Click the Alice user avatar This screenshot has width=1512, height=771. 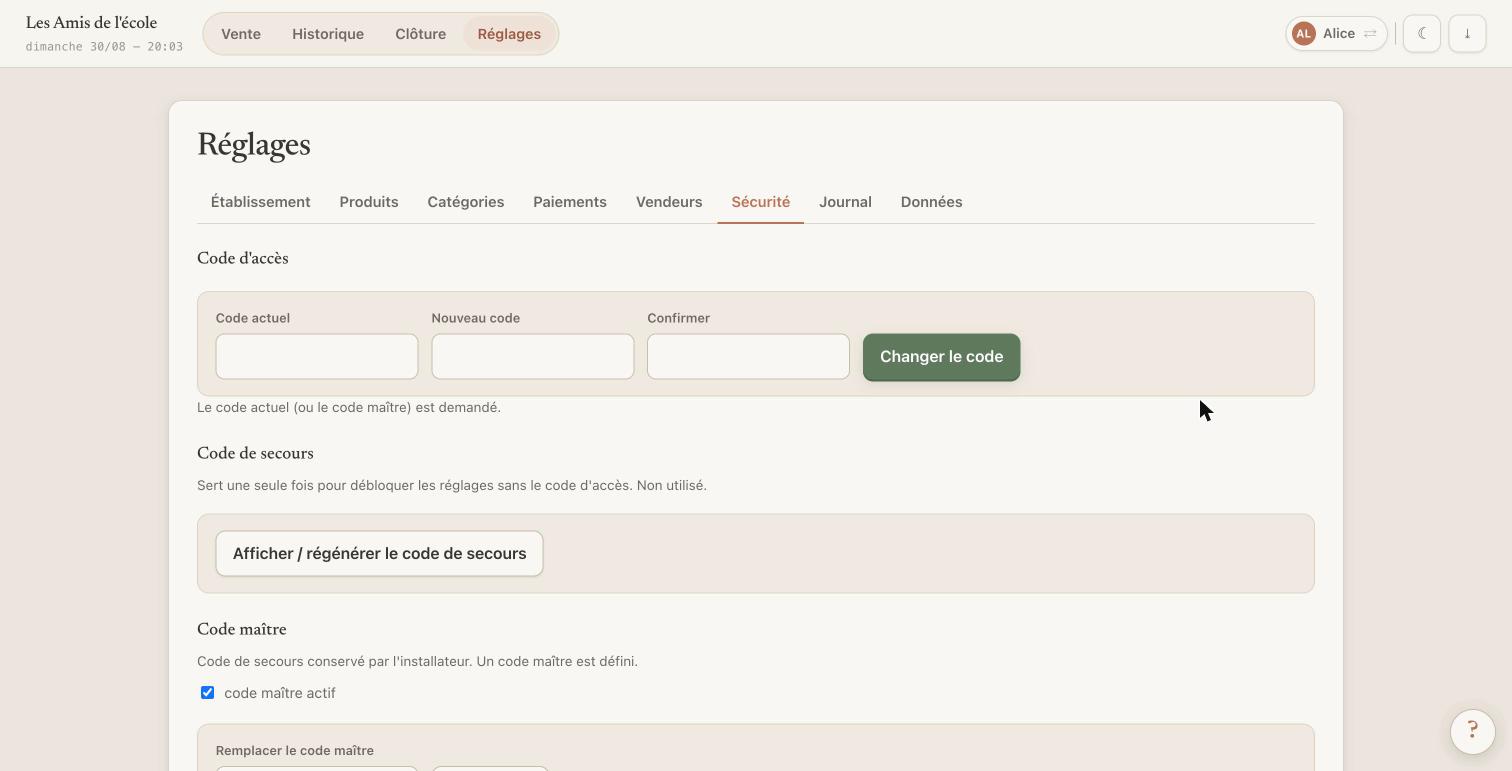click(x=1303, y=34)
